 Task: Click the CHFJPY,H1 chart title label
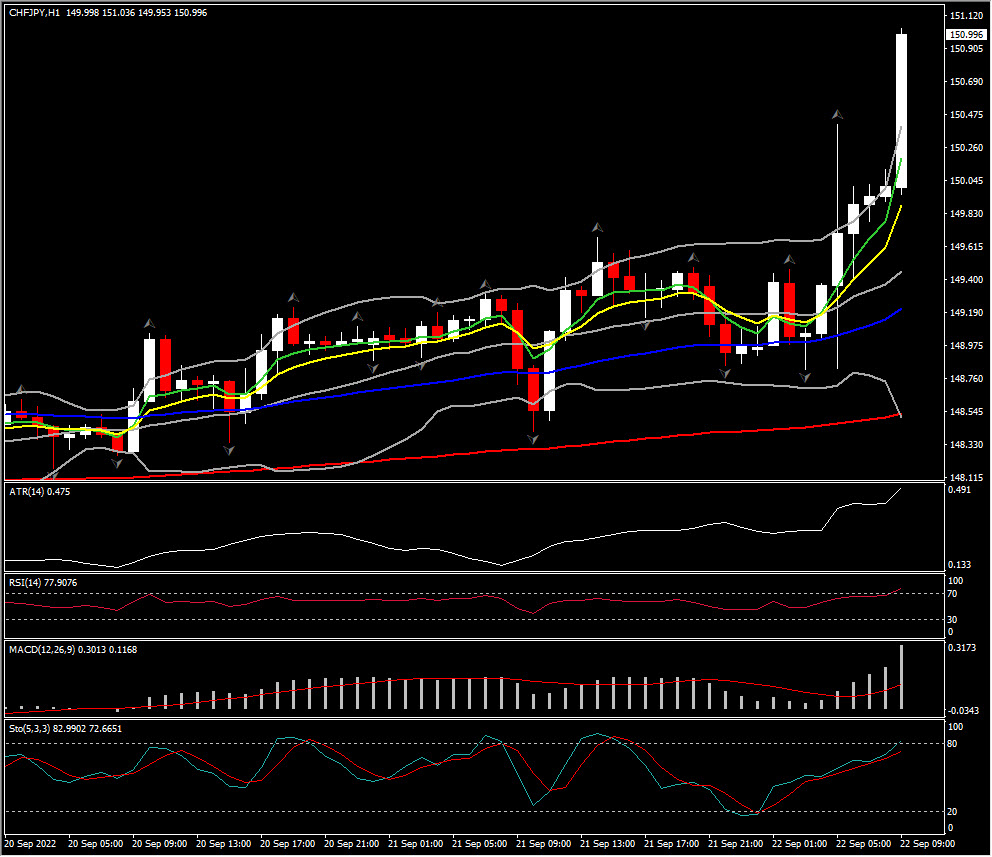pos(35,12)
